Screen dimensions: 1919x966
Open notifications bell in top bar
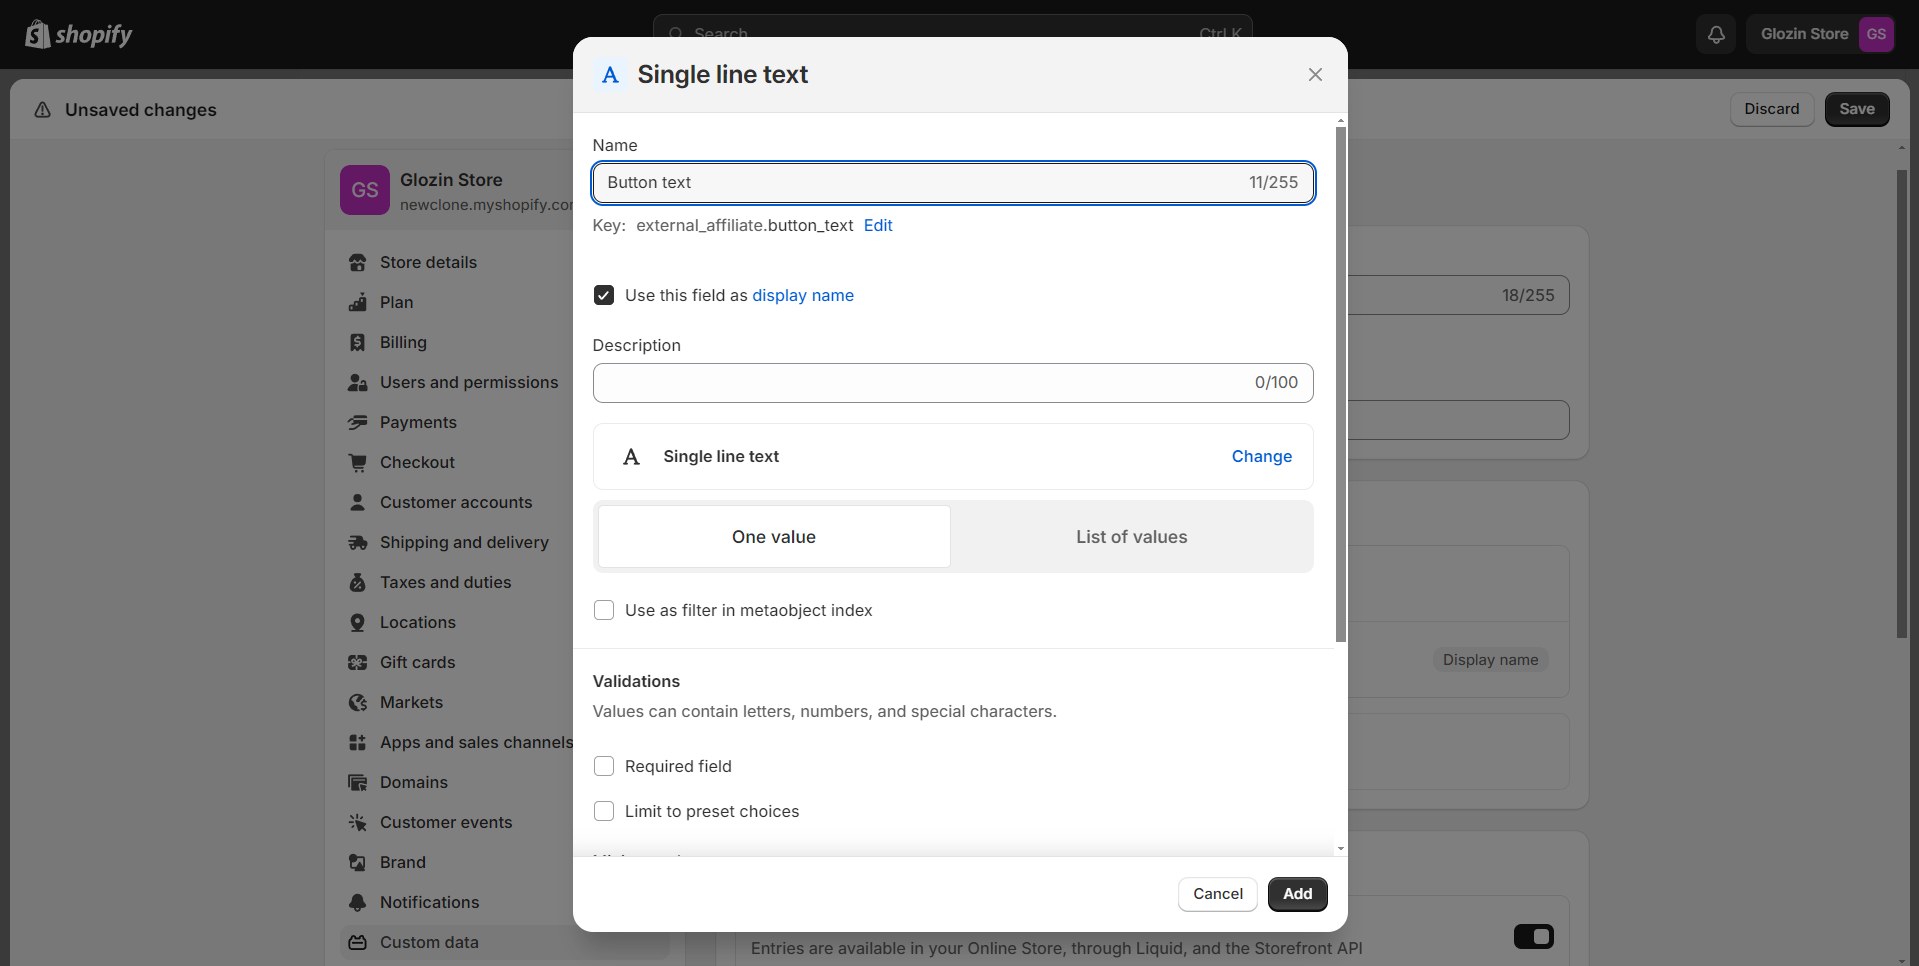[1716, 35]
